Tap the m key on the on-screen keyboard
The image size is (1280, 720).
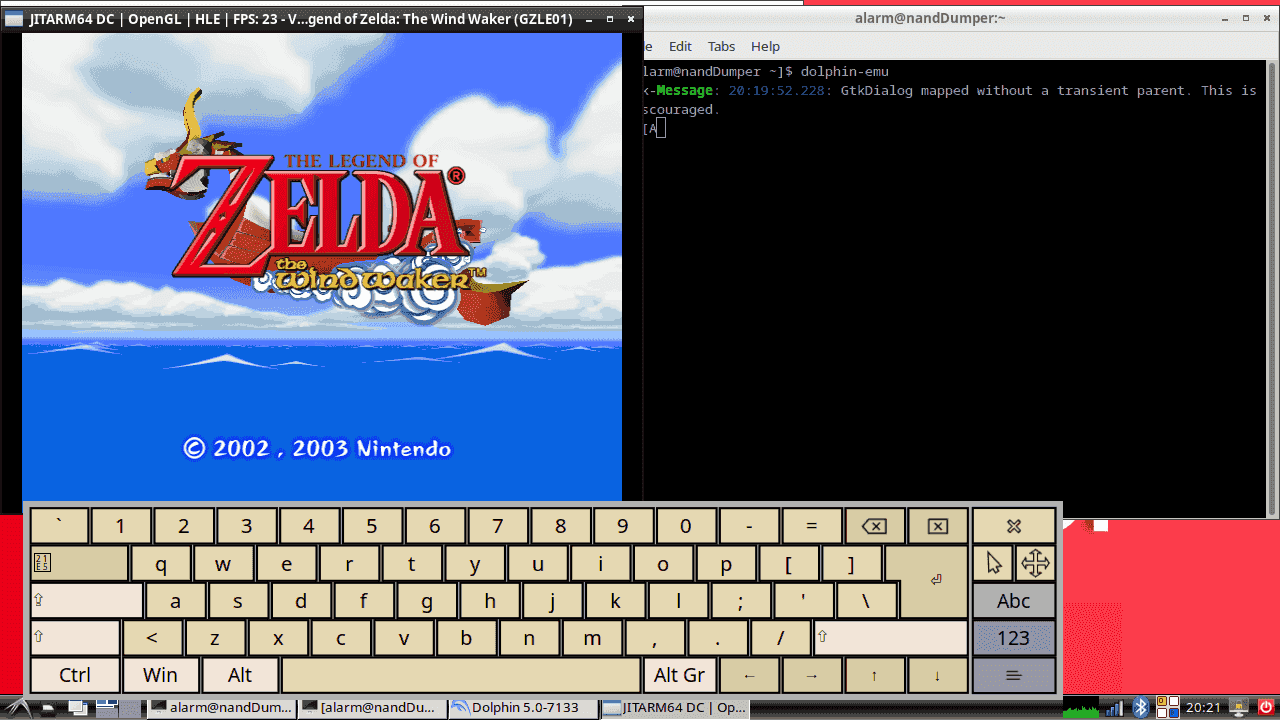click(x=592, y=638)
